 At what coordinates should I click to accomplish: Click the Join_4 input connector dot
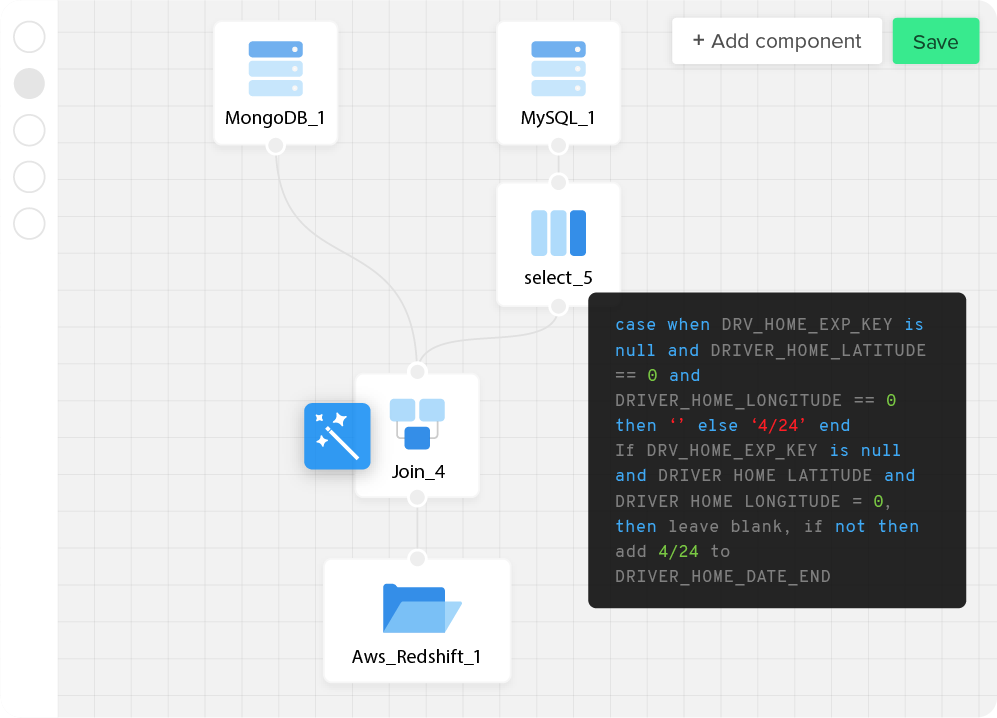click(417, 372)
